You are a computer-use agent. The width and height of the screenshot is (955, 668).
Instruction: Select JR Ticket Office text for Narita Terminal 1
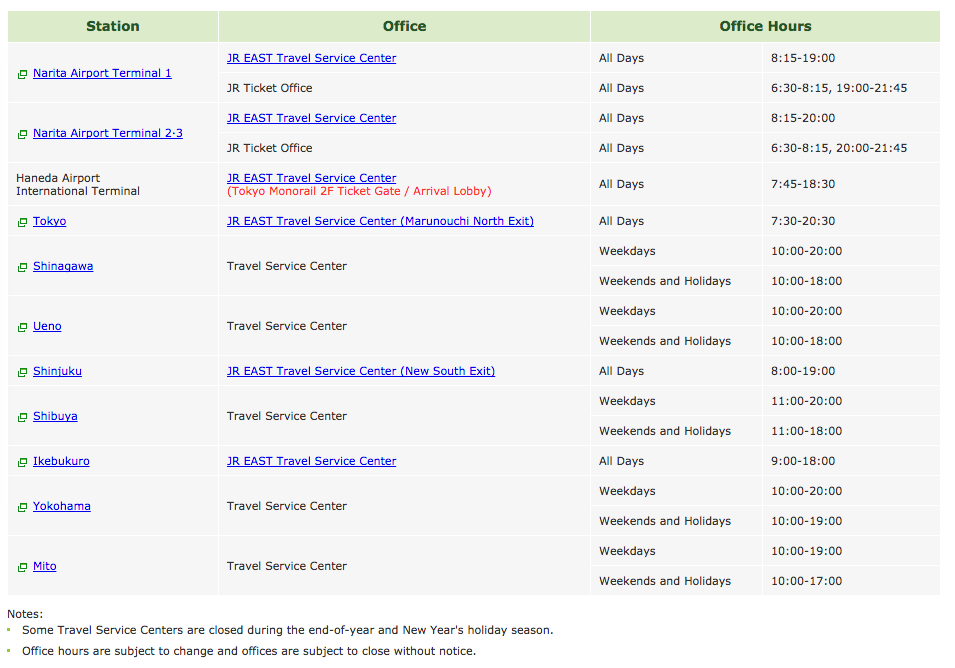(x=269, y=88)
